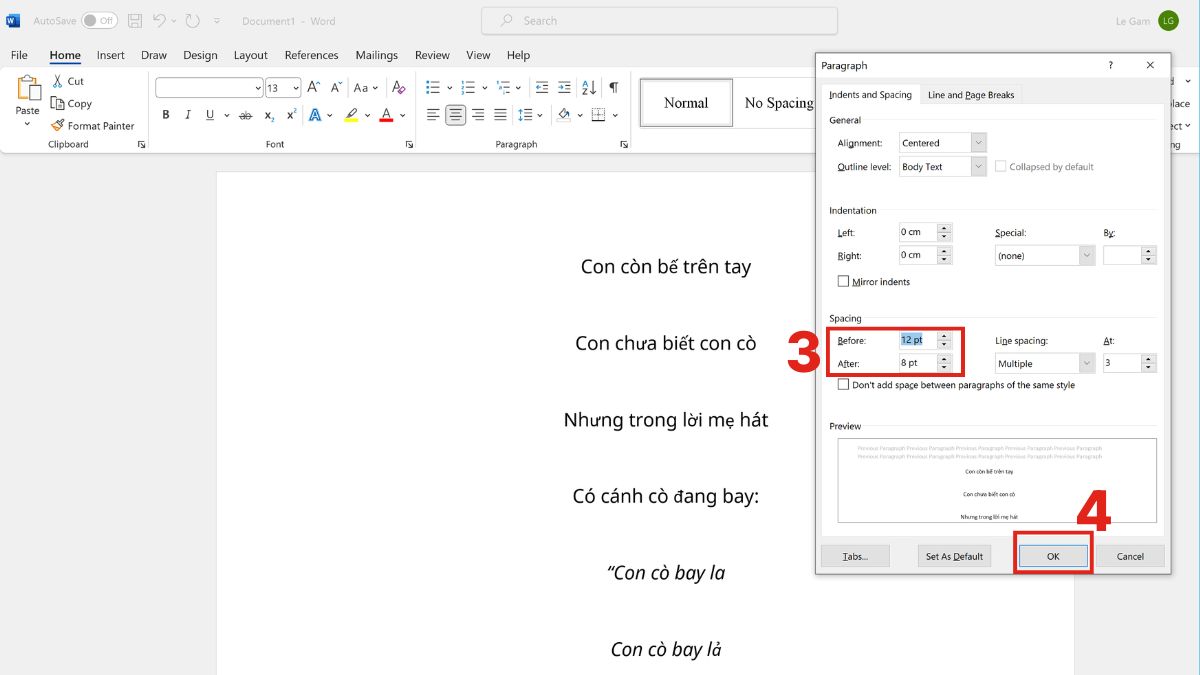Toggle AutoSave switch
Image resolution: width=1200 pixels, height=675 pixels.
pyautogui.click(x=99, y=20)
